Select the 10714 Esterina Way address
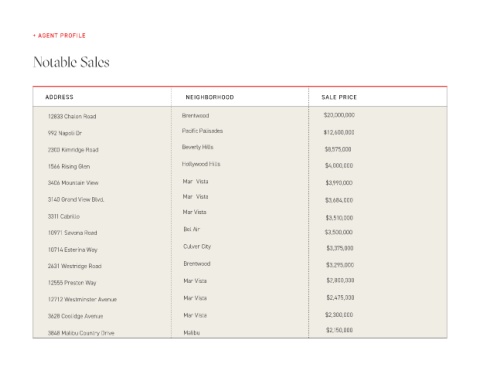Screen dimensions: 480x371 pyautogui.click(x=73, y=250)
